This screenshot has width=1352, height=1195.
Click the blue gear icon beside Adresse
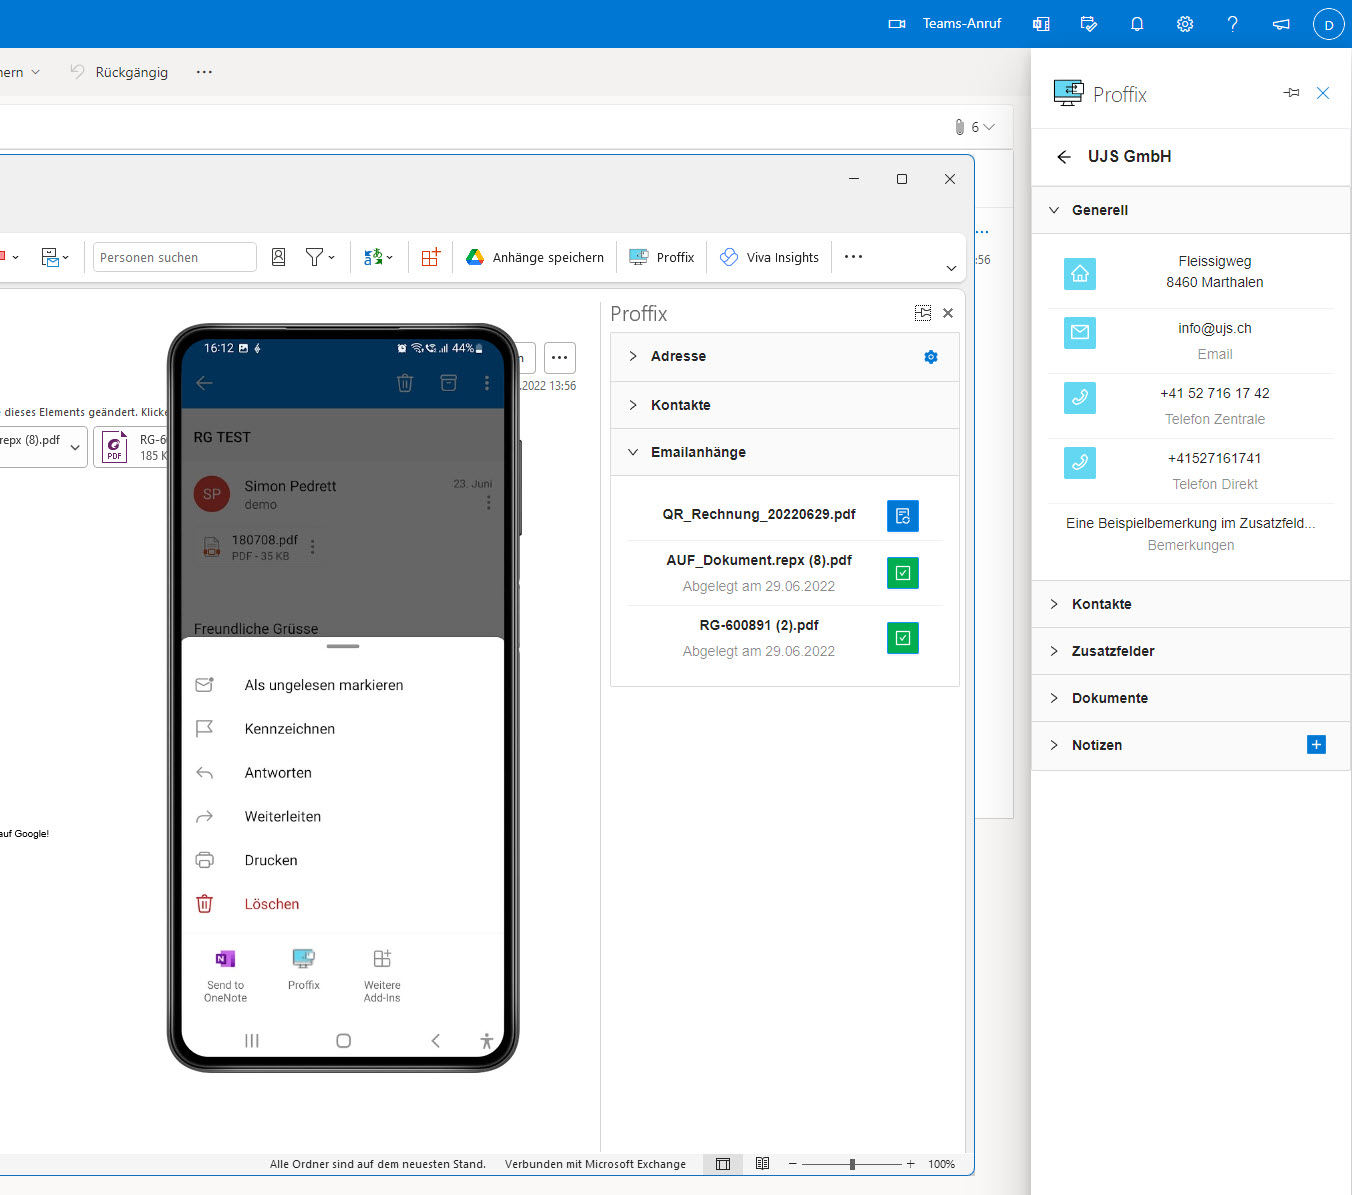931,357
